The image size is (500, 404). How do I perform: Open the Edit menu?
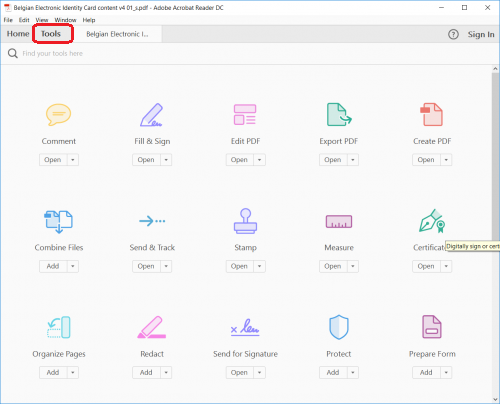[x=24, y=20]
